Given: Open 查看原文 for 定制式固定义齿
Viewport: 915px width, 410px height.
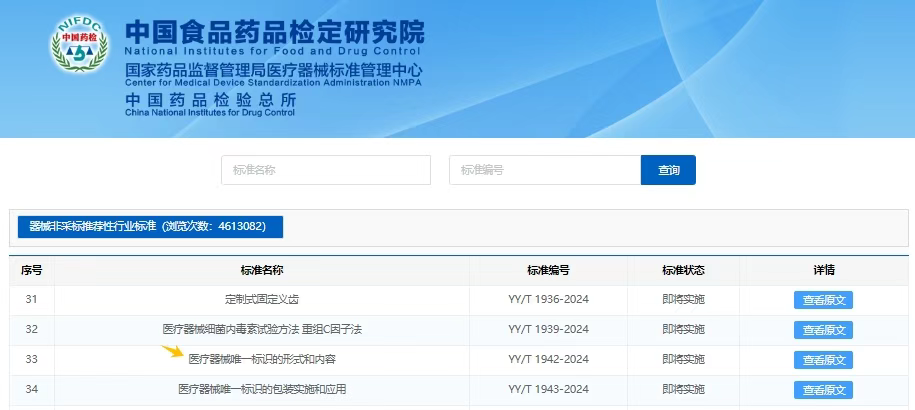Looking at the screenshot, I should click(x=823, y=300).
